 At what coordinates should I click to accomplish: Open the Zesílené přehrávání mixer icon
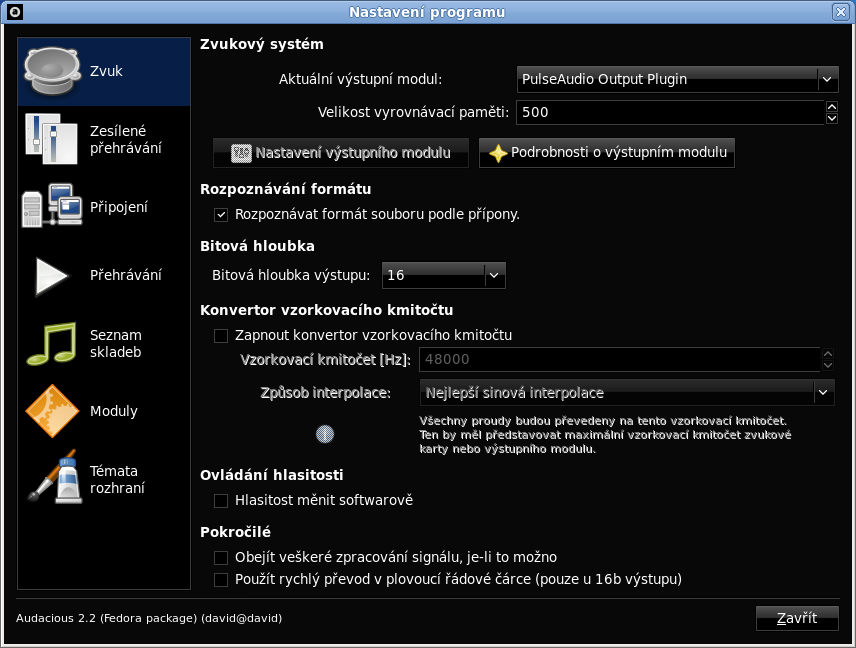click(x=52, y=139)
